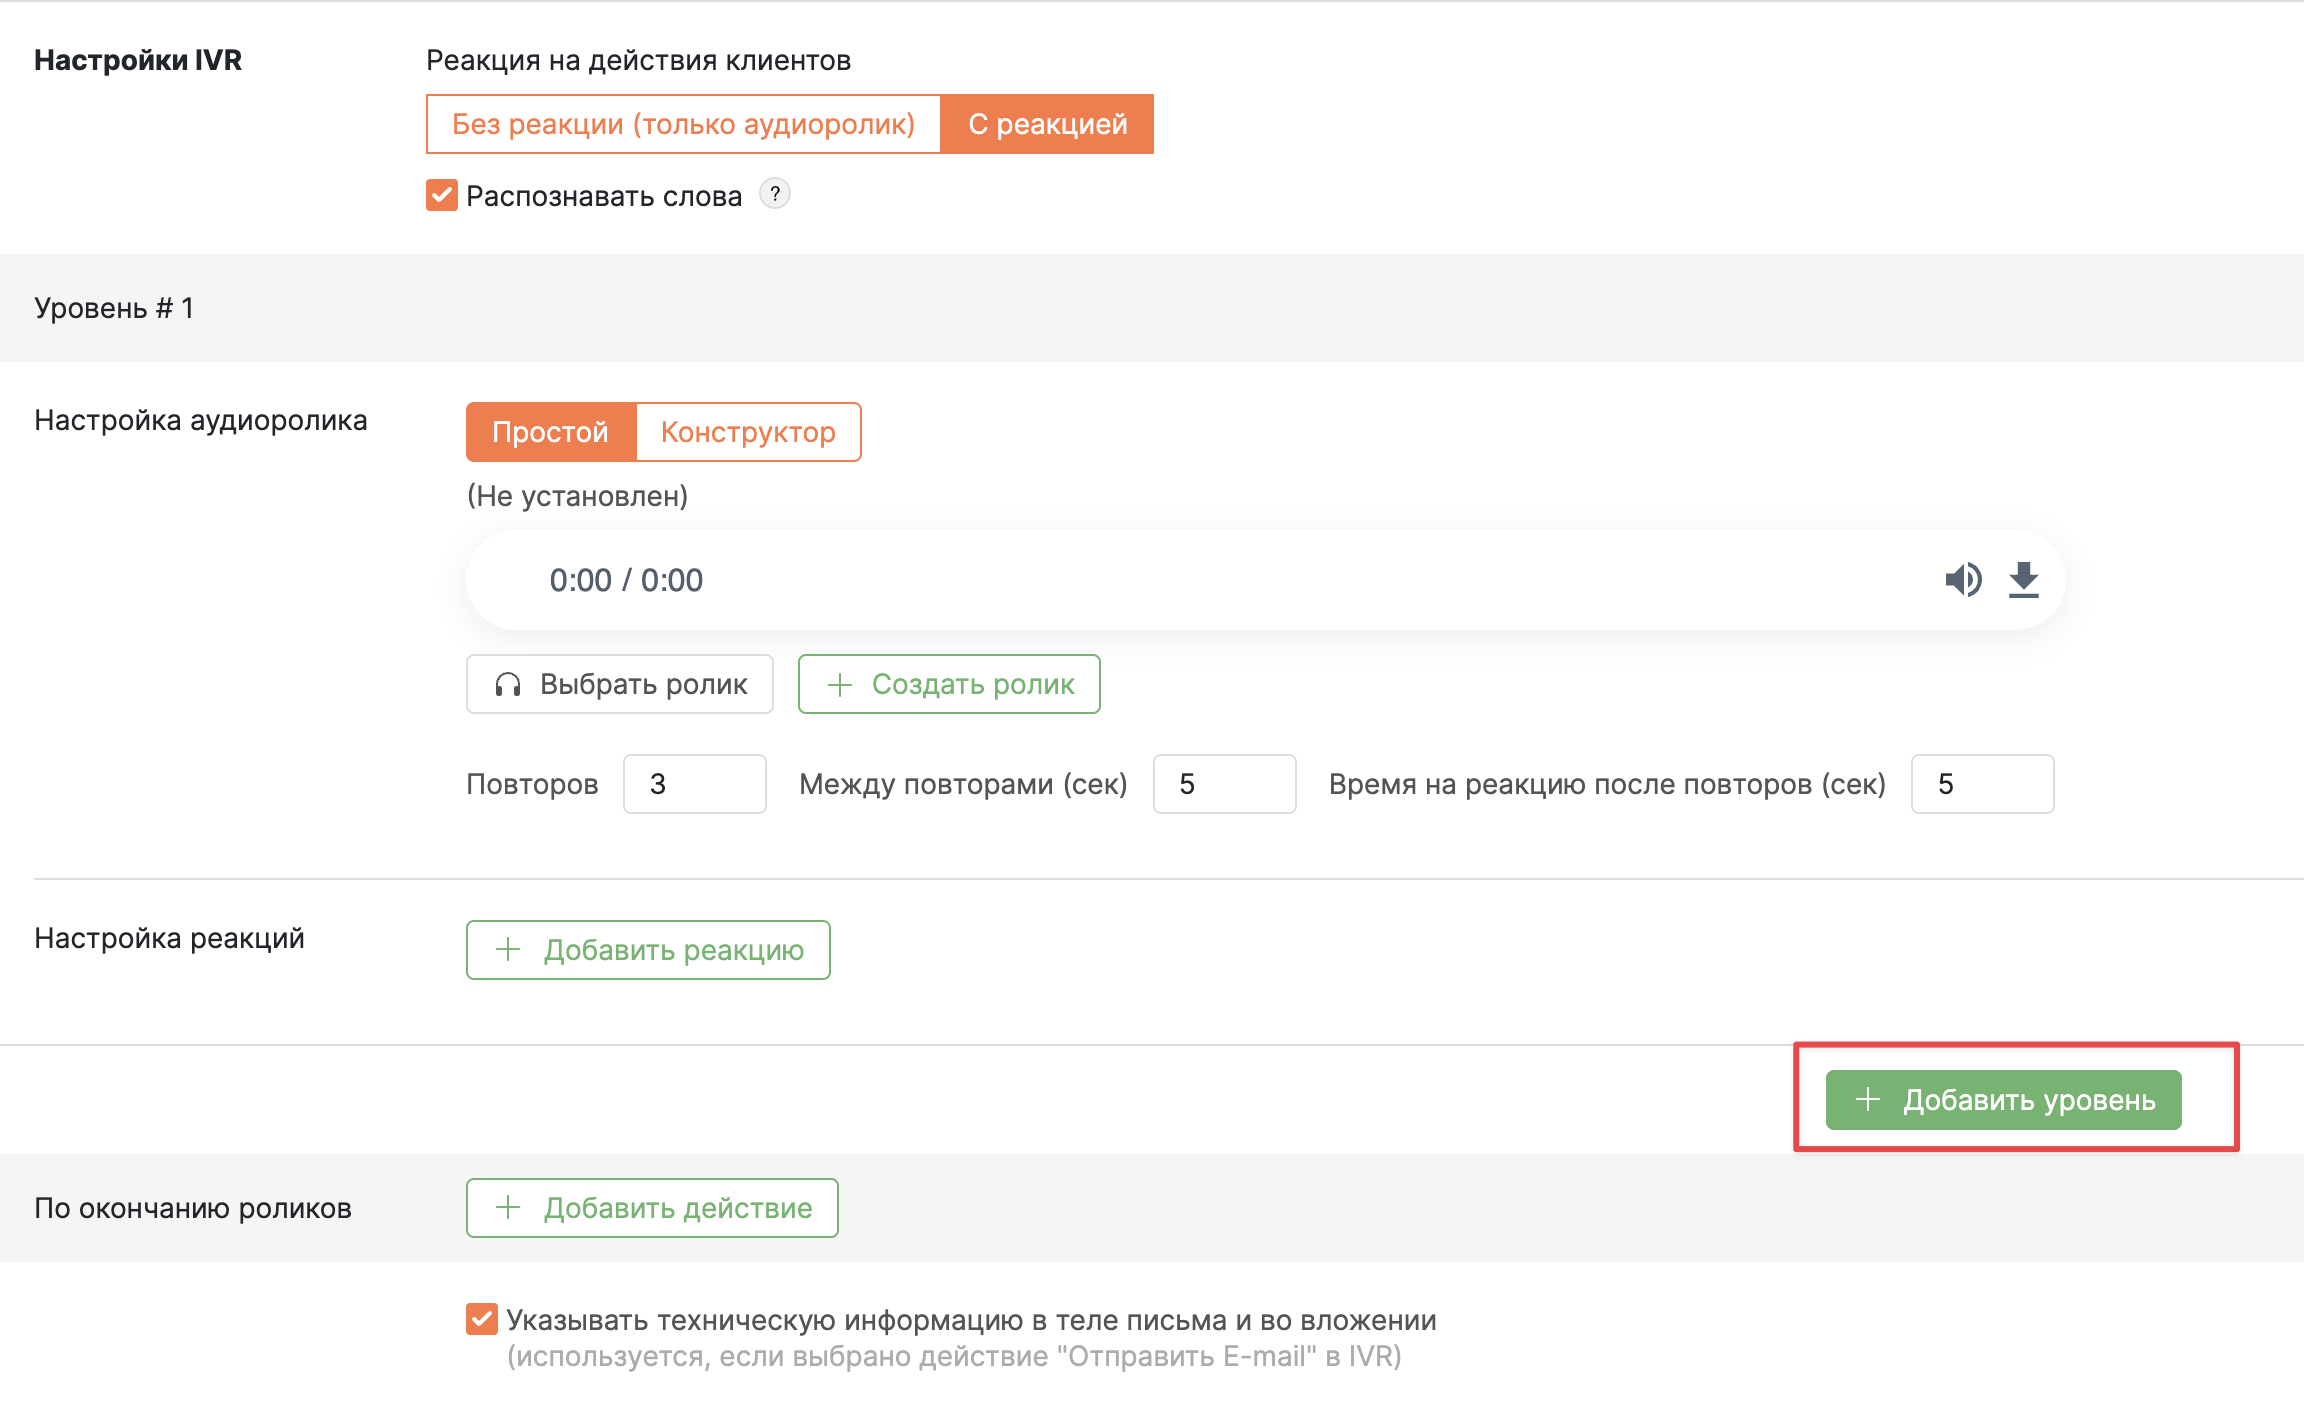Image resolution: width=2304 pixels, height=1406 pixels.
Task: Uncheck the Распознавать слова checkbox
Action: point(442,195)
